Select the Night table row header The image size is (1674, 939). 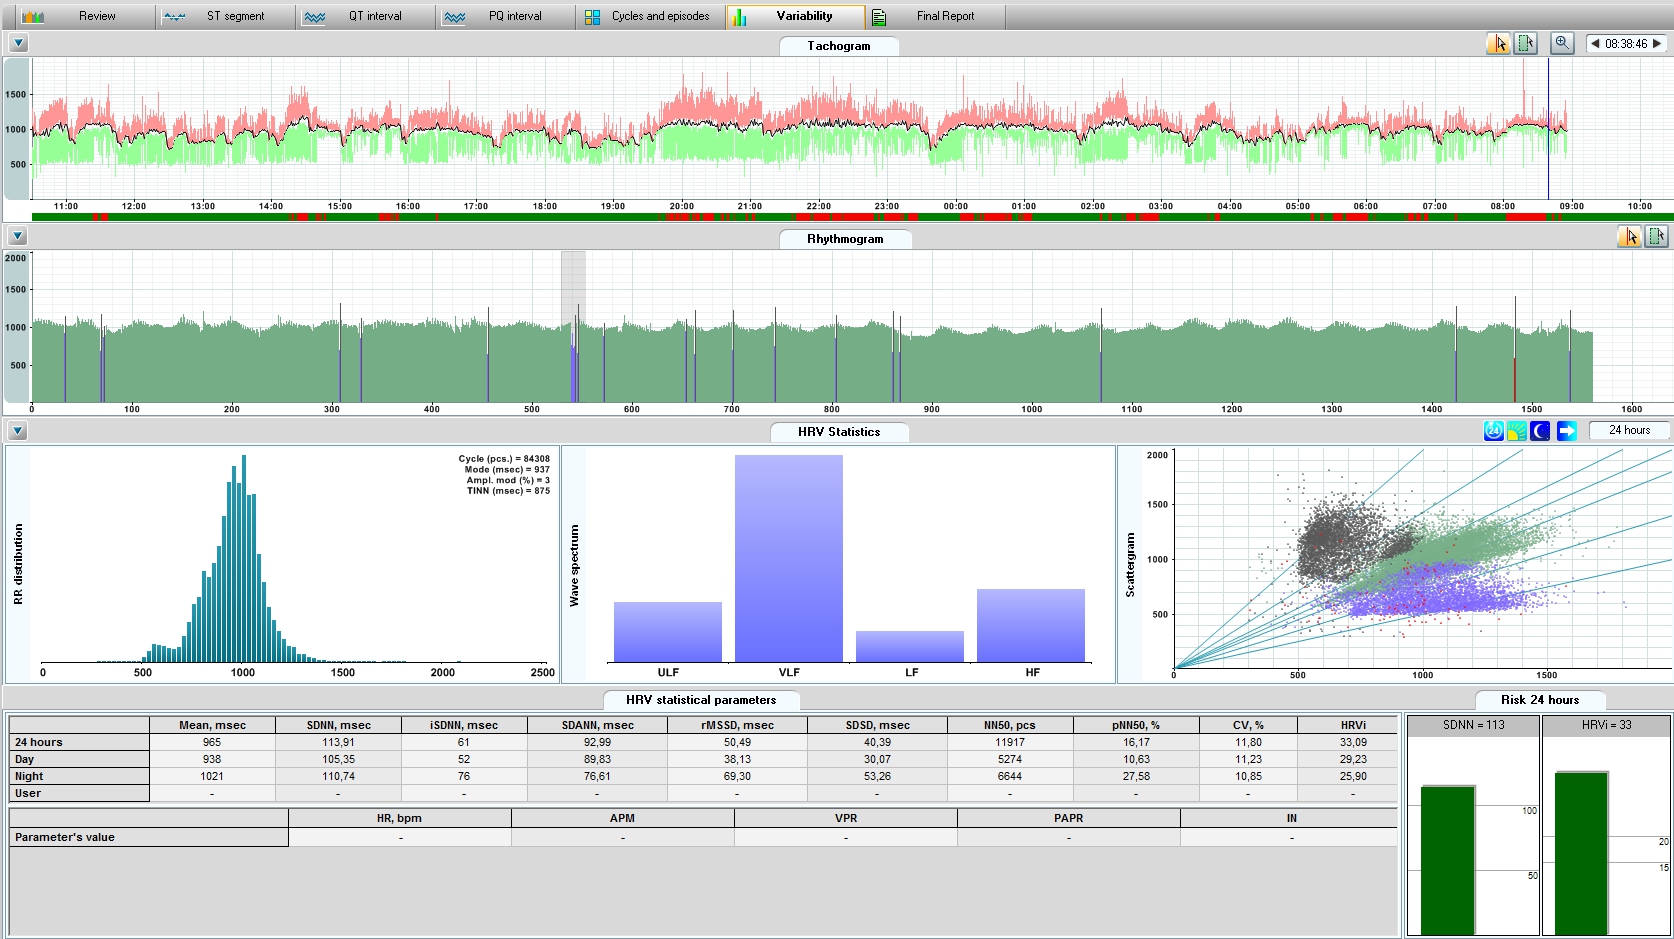coord(79,776)
